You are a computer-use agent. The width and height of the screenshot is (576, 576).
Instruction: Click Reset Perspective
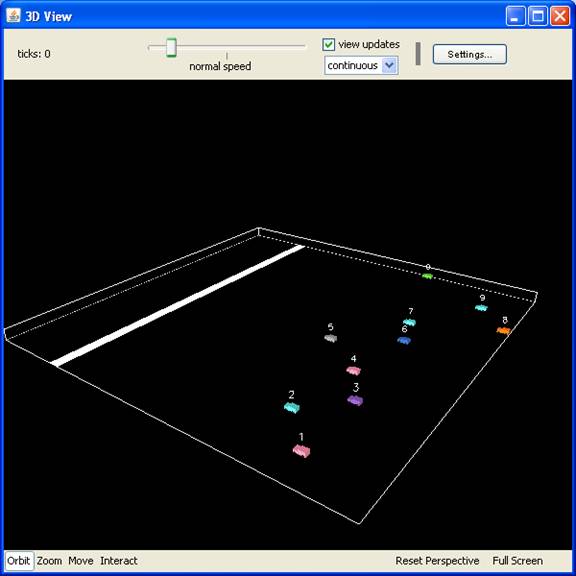click(x=437, y=561)
